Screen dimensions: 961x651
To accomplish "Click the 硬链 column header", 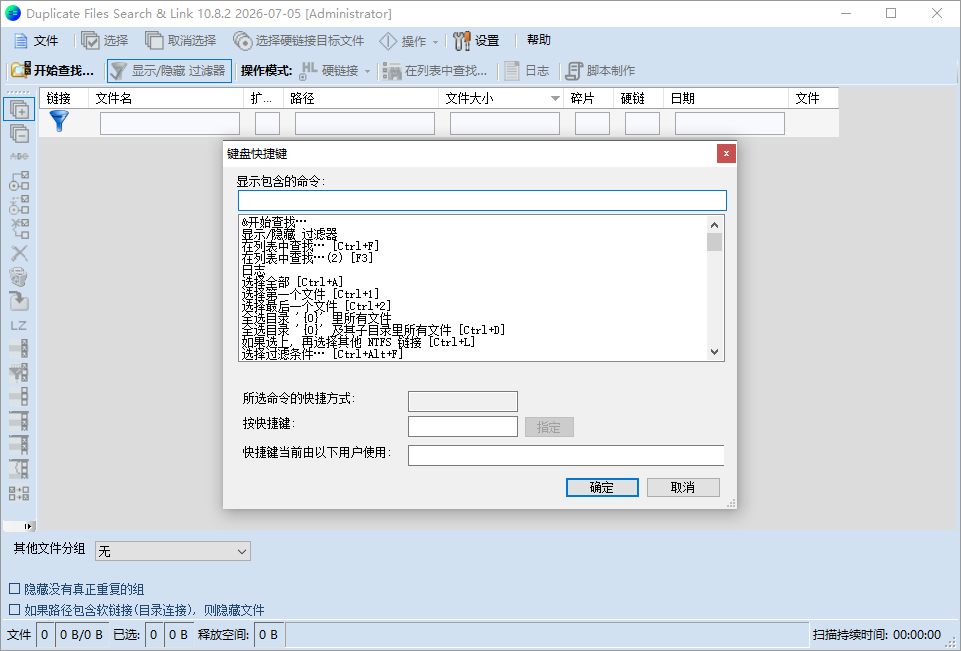I will coord(638,98).
